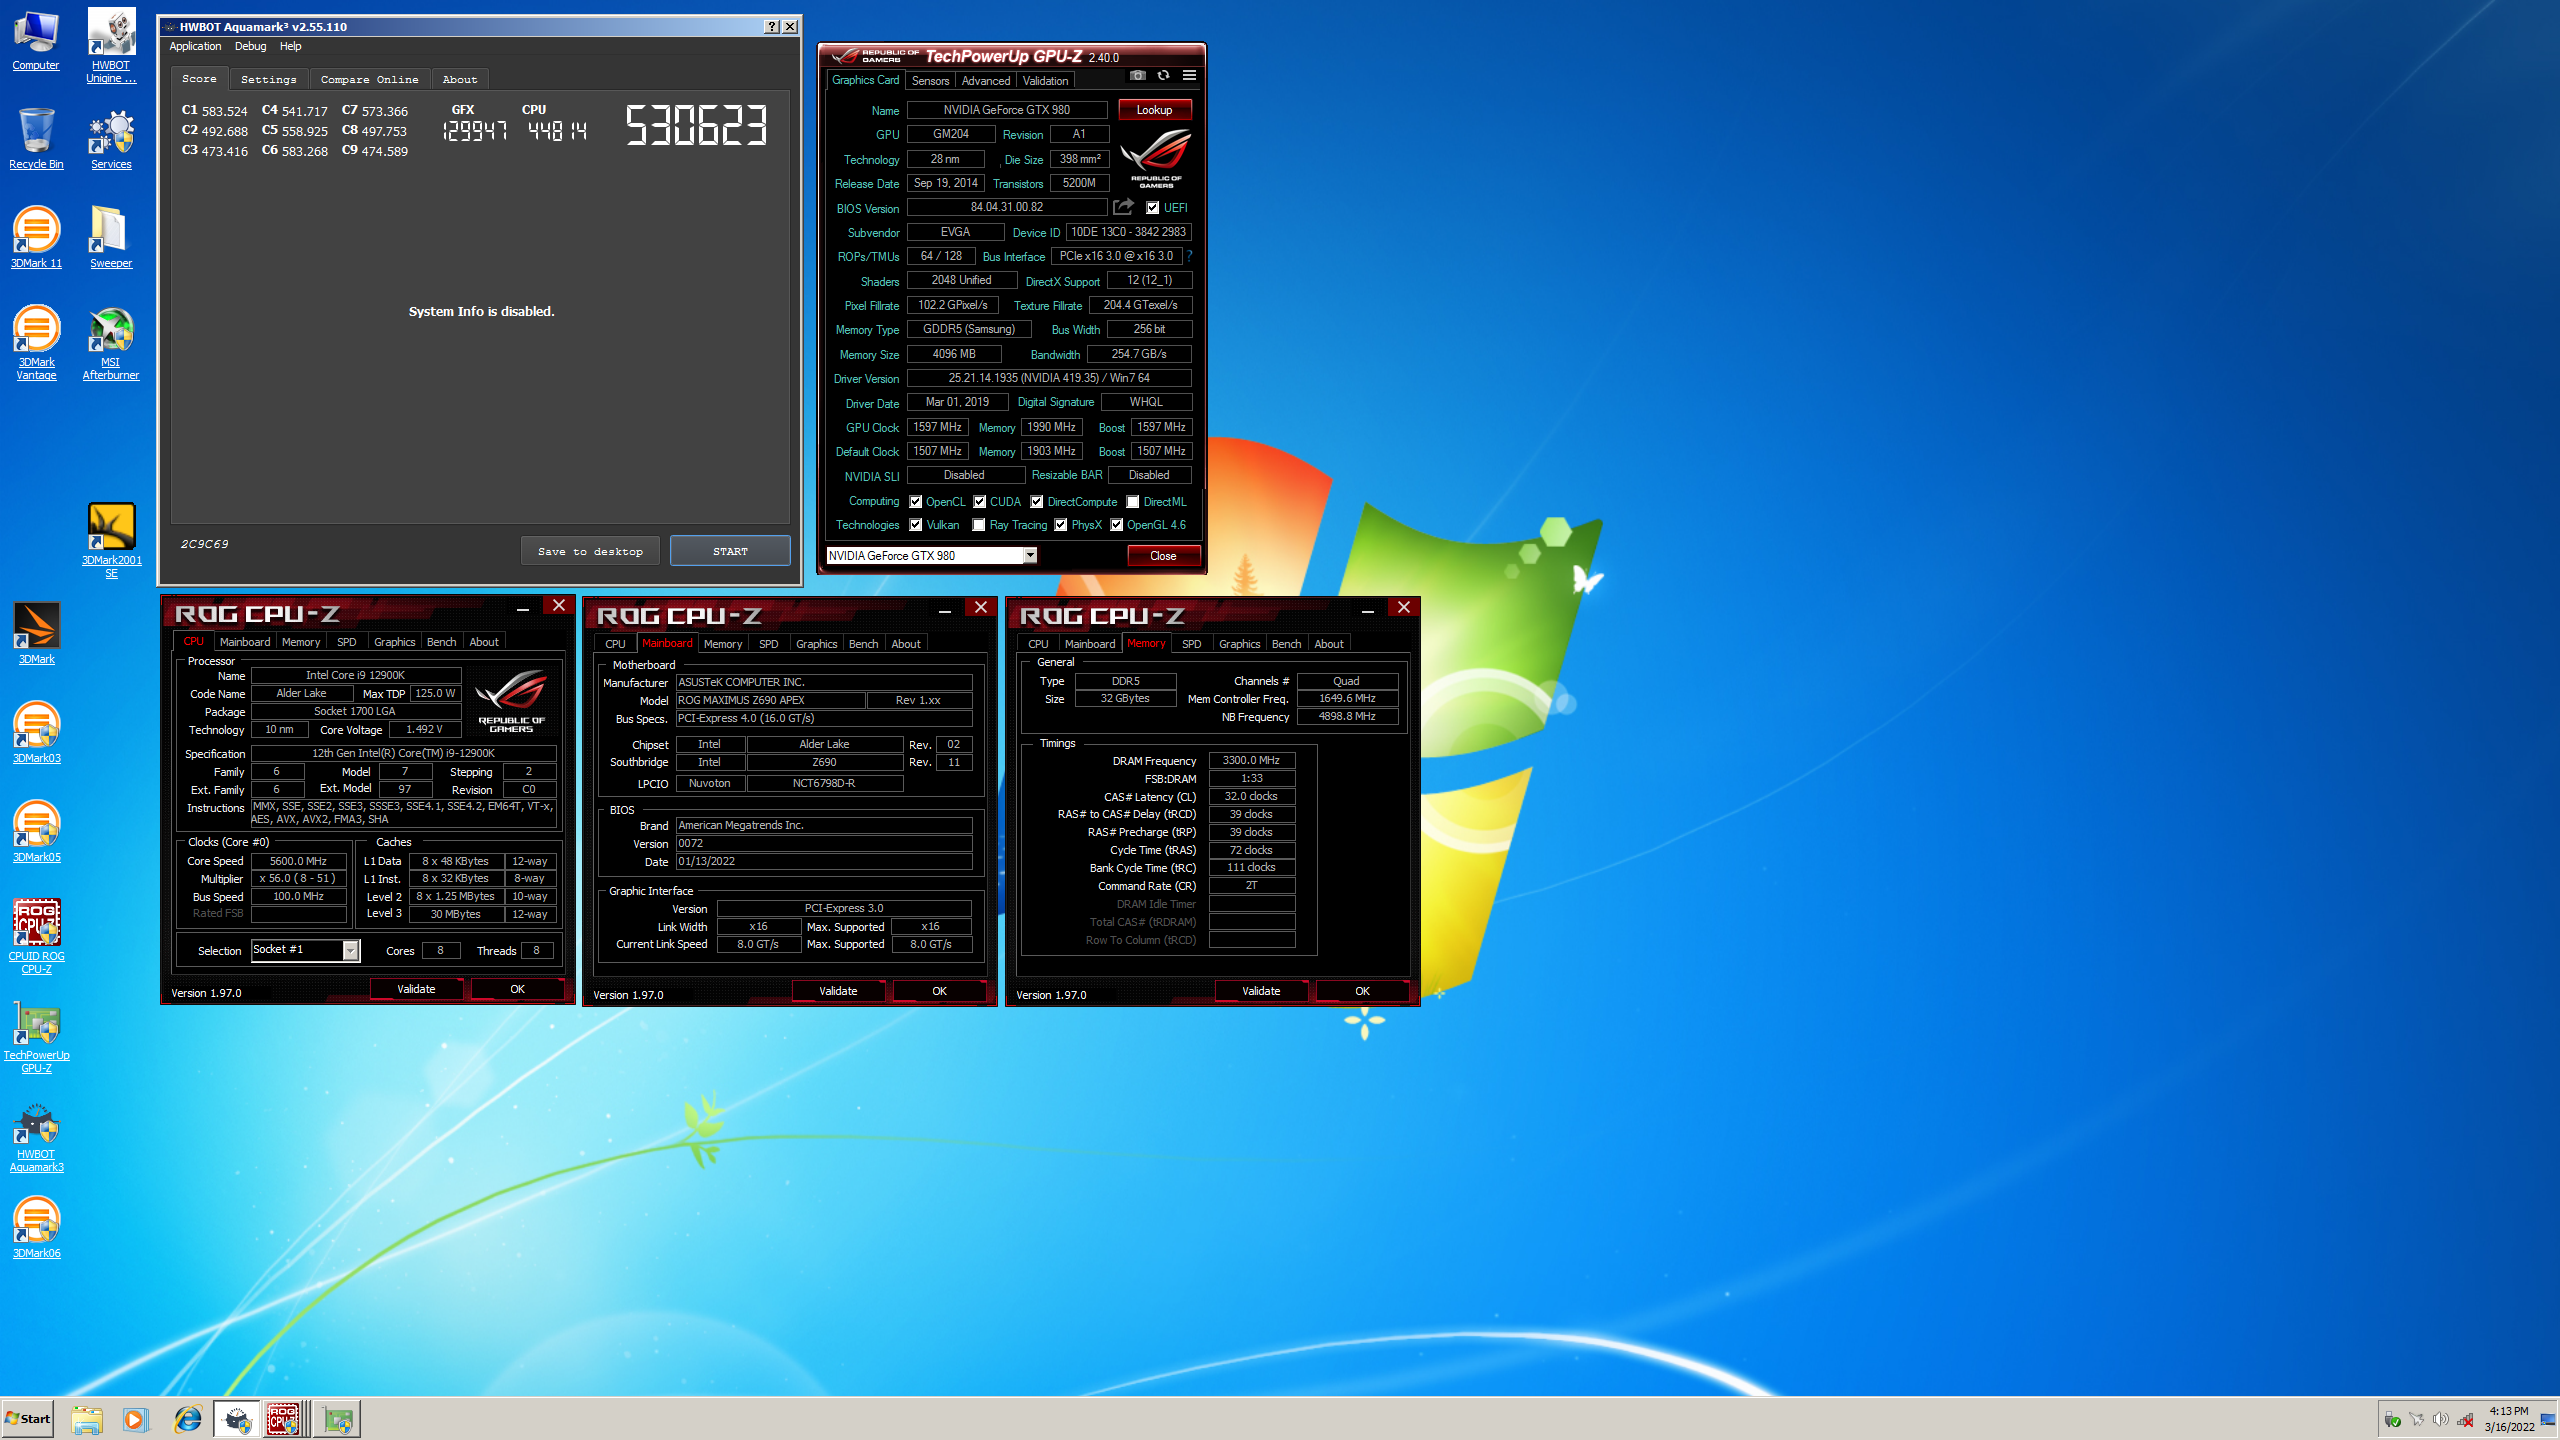The width and height of the screenshot is (2560, 1440).
Task: Open the Application menu in Aquamark
Action: 195,46
